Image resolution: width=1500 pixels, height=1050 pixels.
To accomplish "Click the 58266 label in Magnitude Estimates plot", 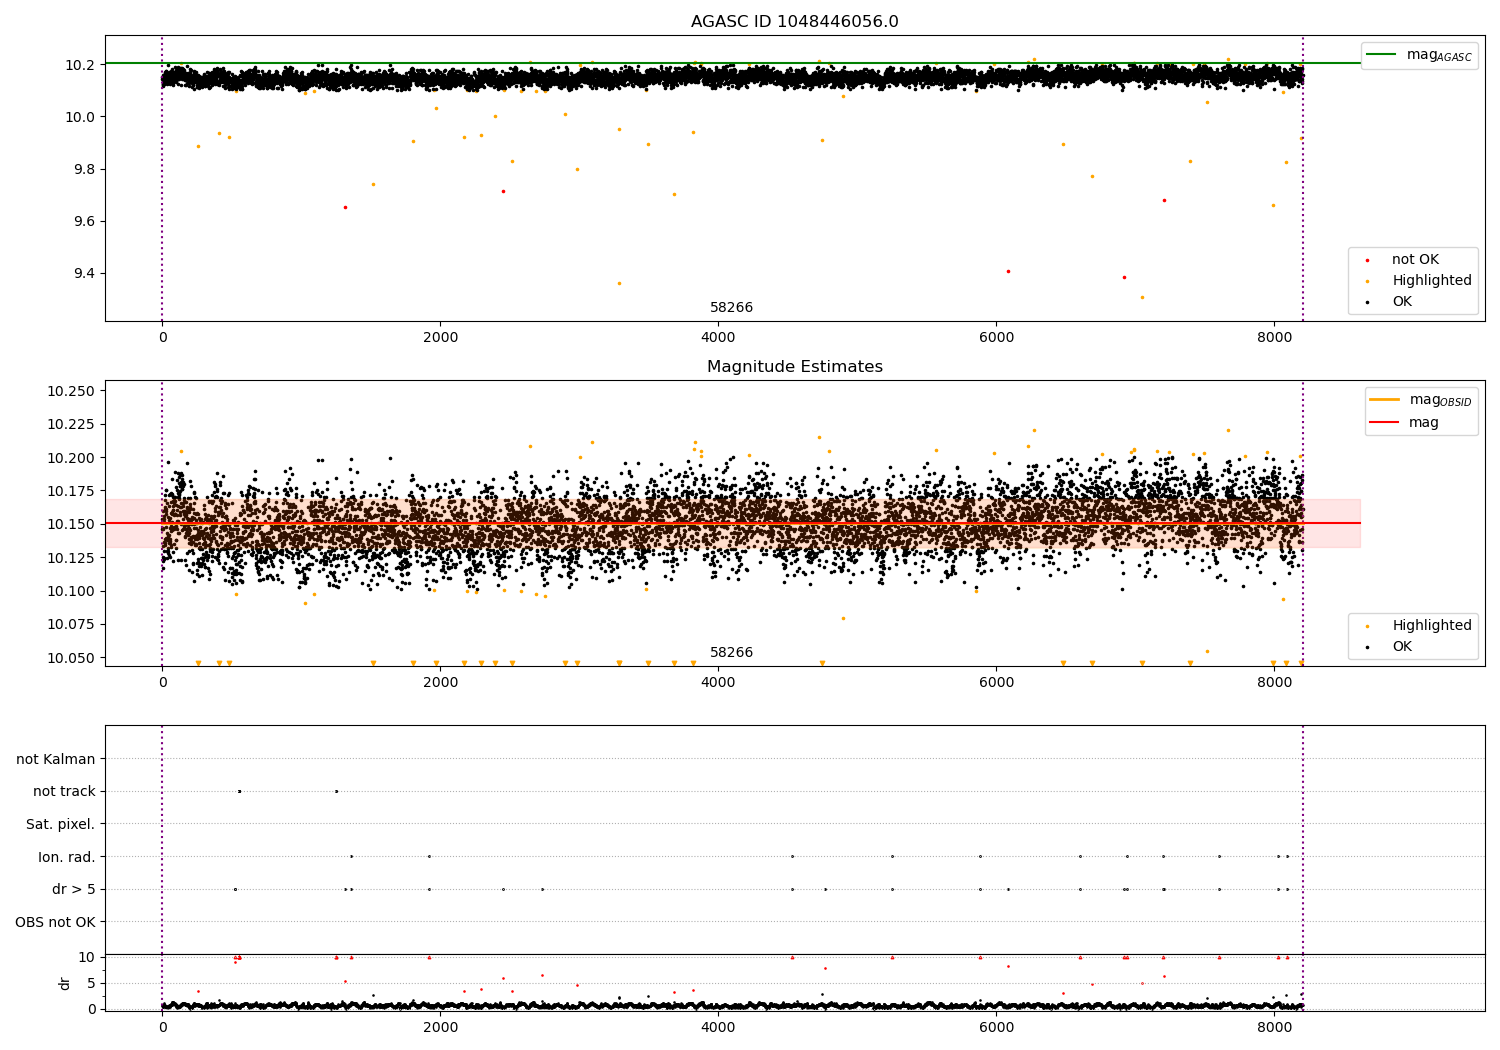I will [731, 653].
